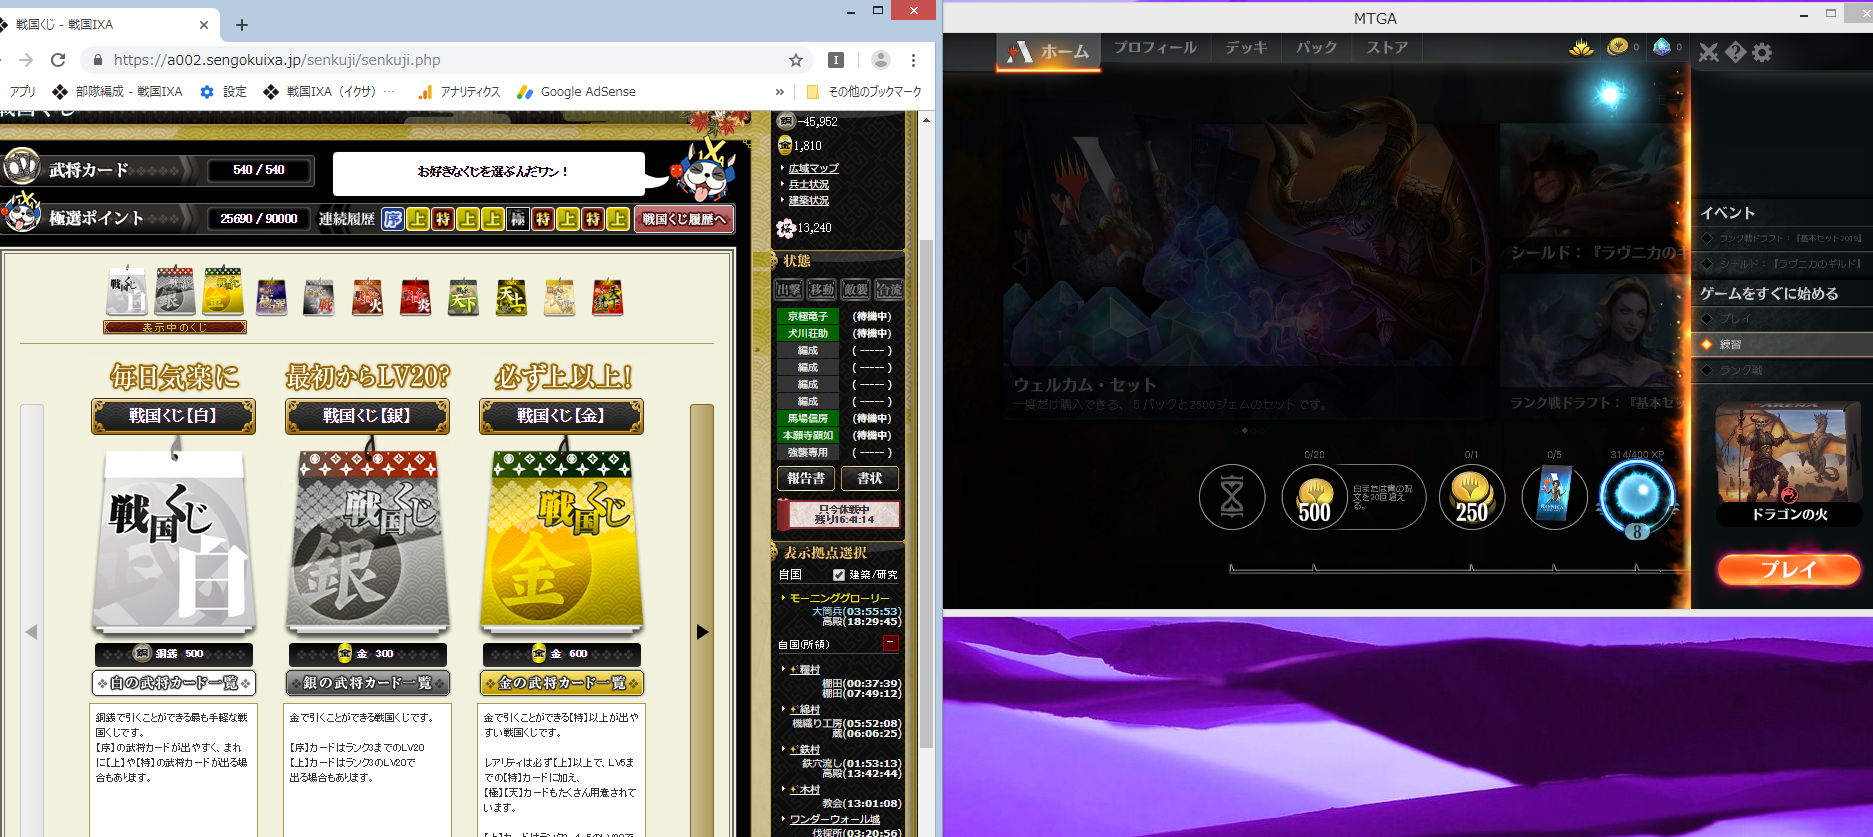Switch to the ストア tab in MTGA

1387,48
